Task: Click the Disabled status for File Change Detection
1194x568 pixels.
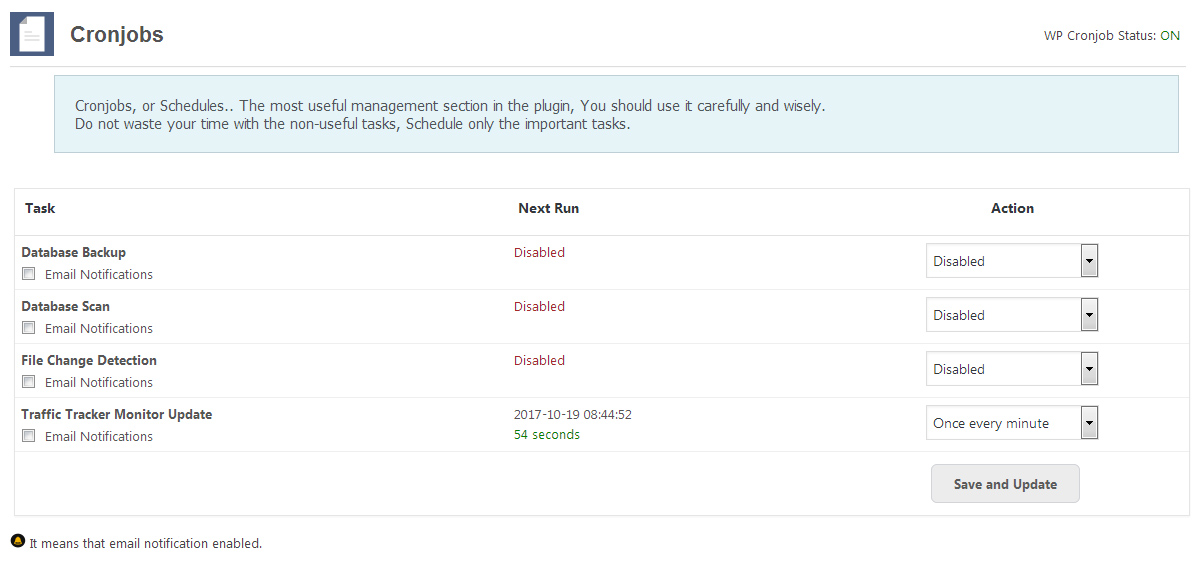Action: tap(539, 360)
